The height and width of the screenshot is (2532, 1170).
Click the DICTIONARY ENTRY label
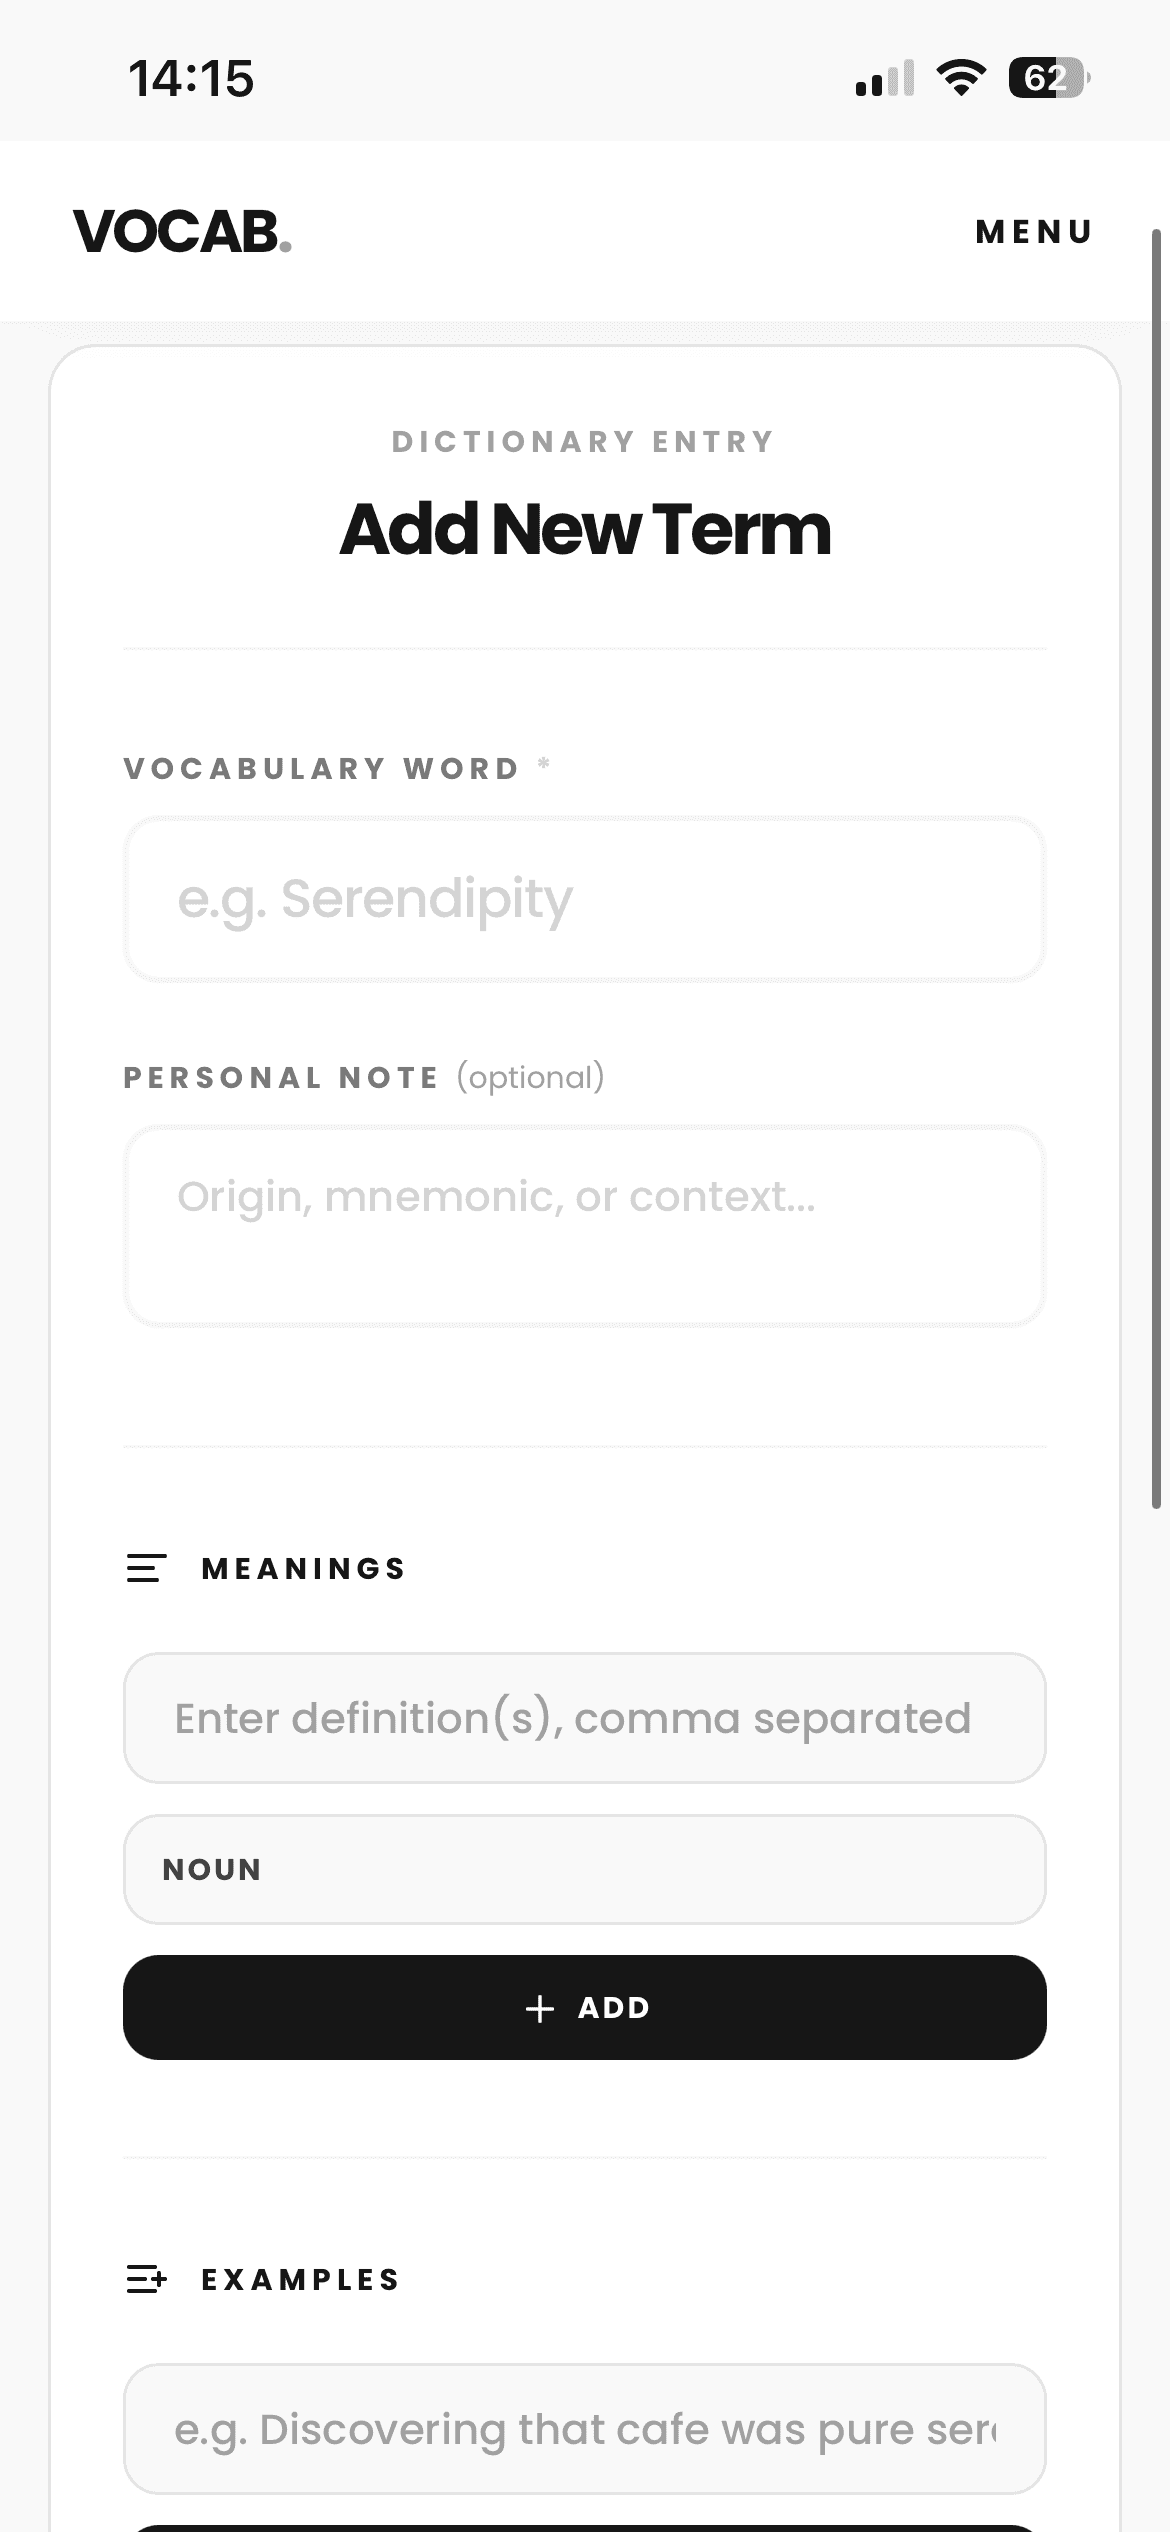(584, 441)
